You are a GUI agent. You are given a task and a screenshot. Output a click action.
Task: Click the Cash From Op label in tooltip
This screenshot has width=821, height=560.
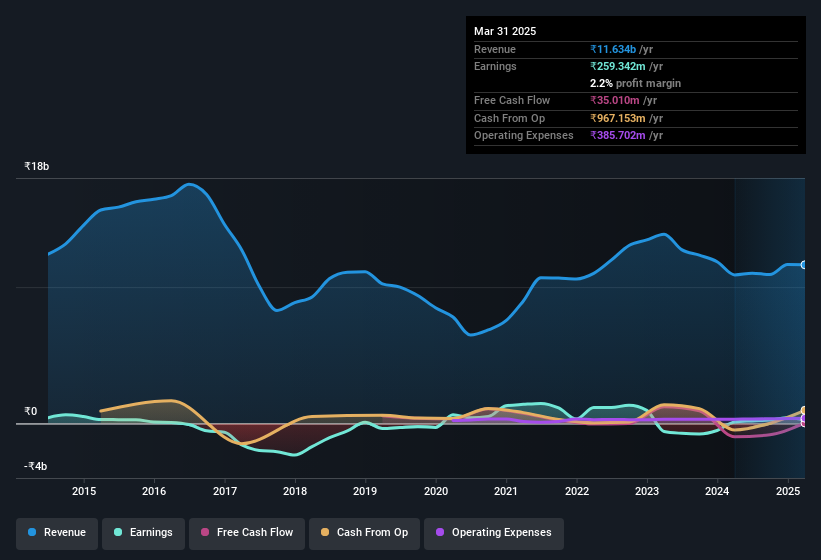509,118
